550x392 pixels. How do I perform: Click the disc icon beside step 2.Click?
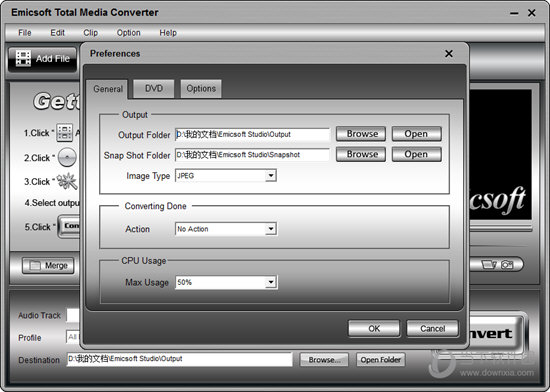(67, 157)
